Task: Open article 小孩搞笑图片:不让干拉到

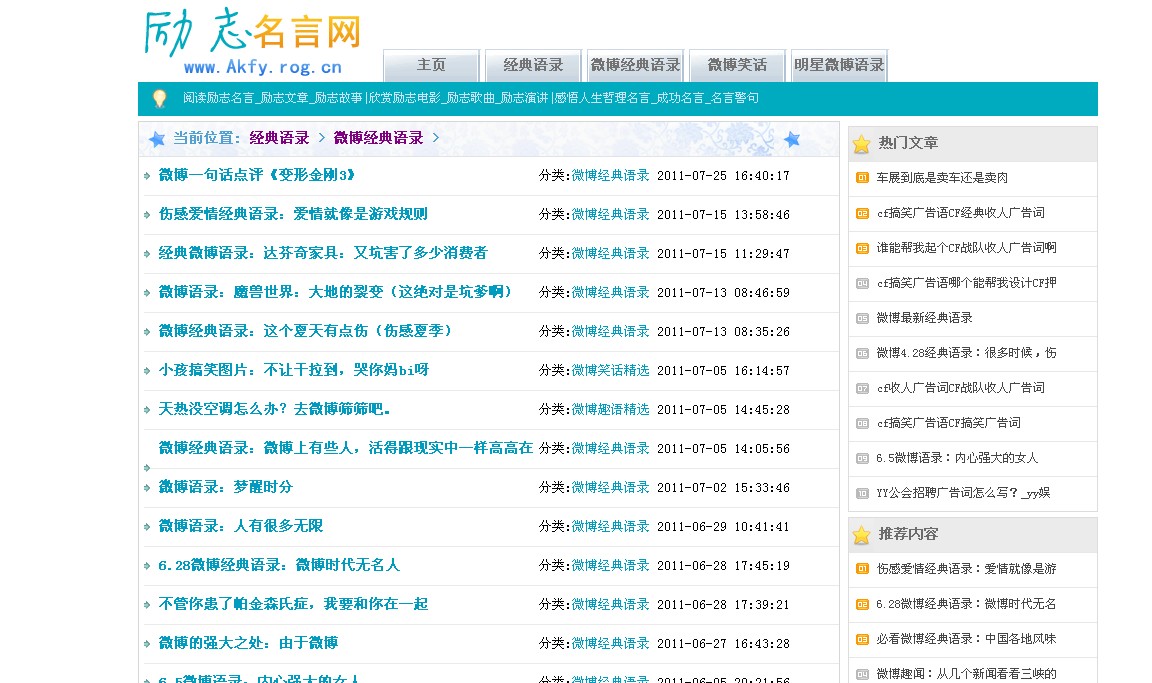Action: (x=294, y=369)
